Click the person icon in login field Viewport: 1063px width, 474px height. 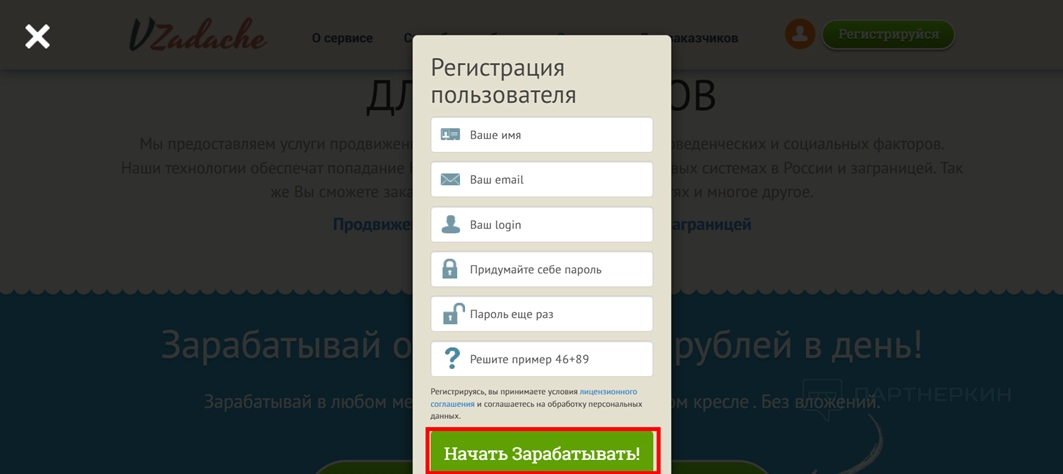pyautogui.click(x=451, y=224)
